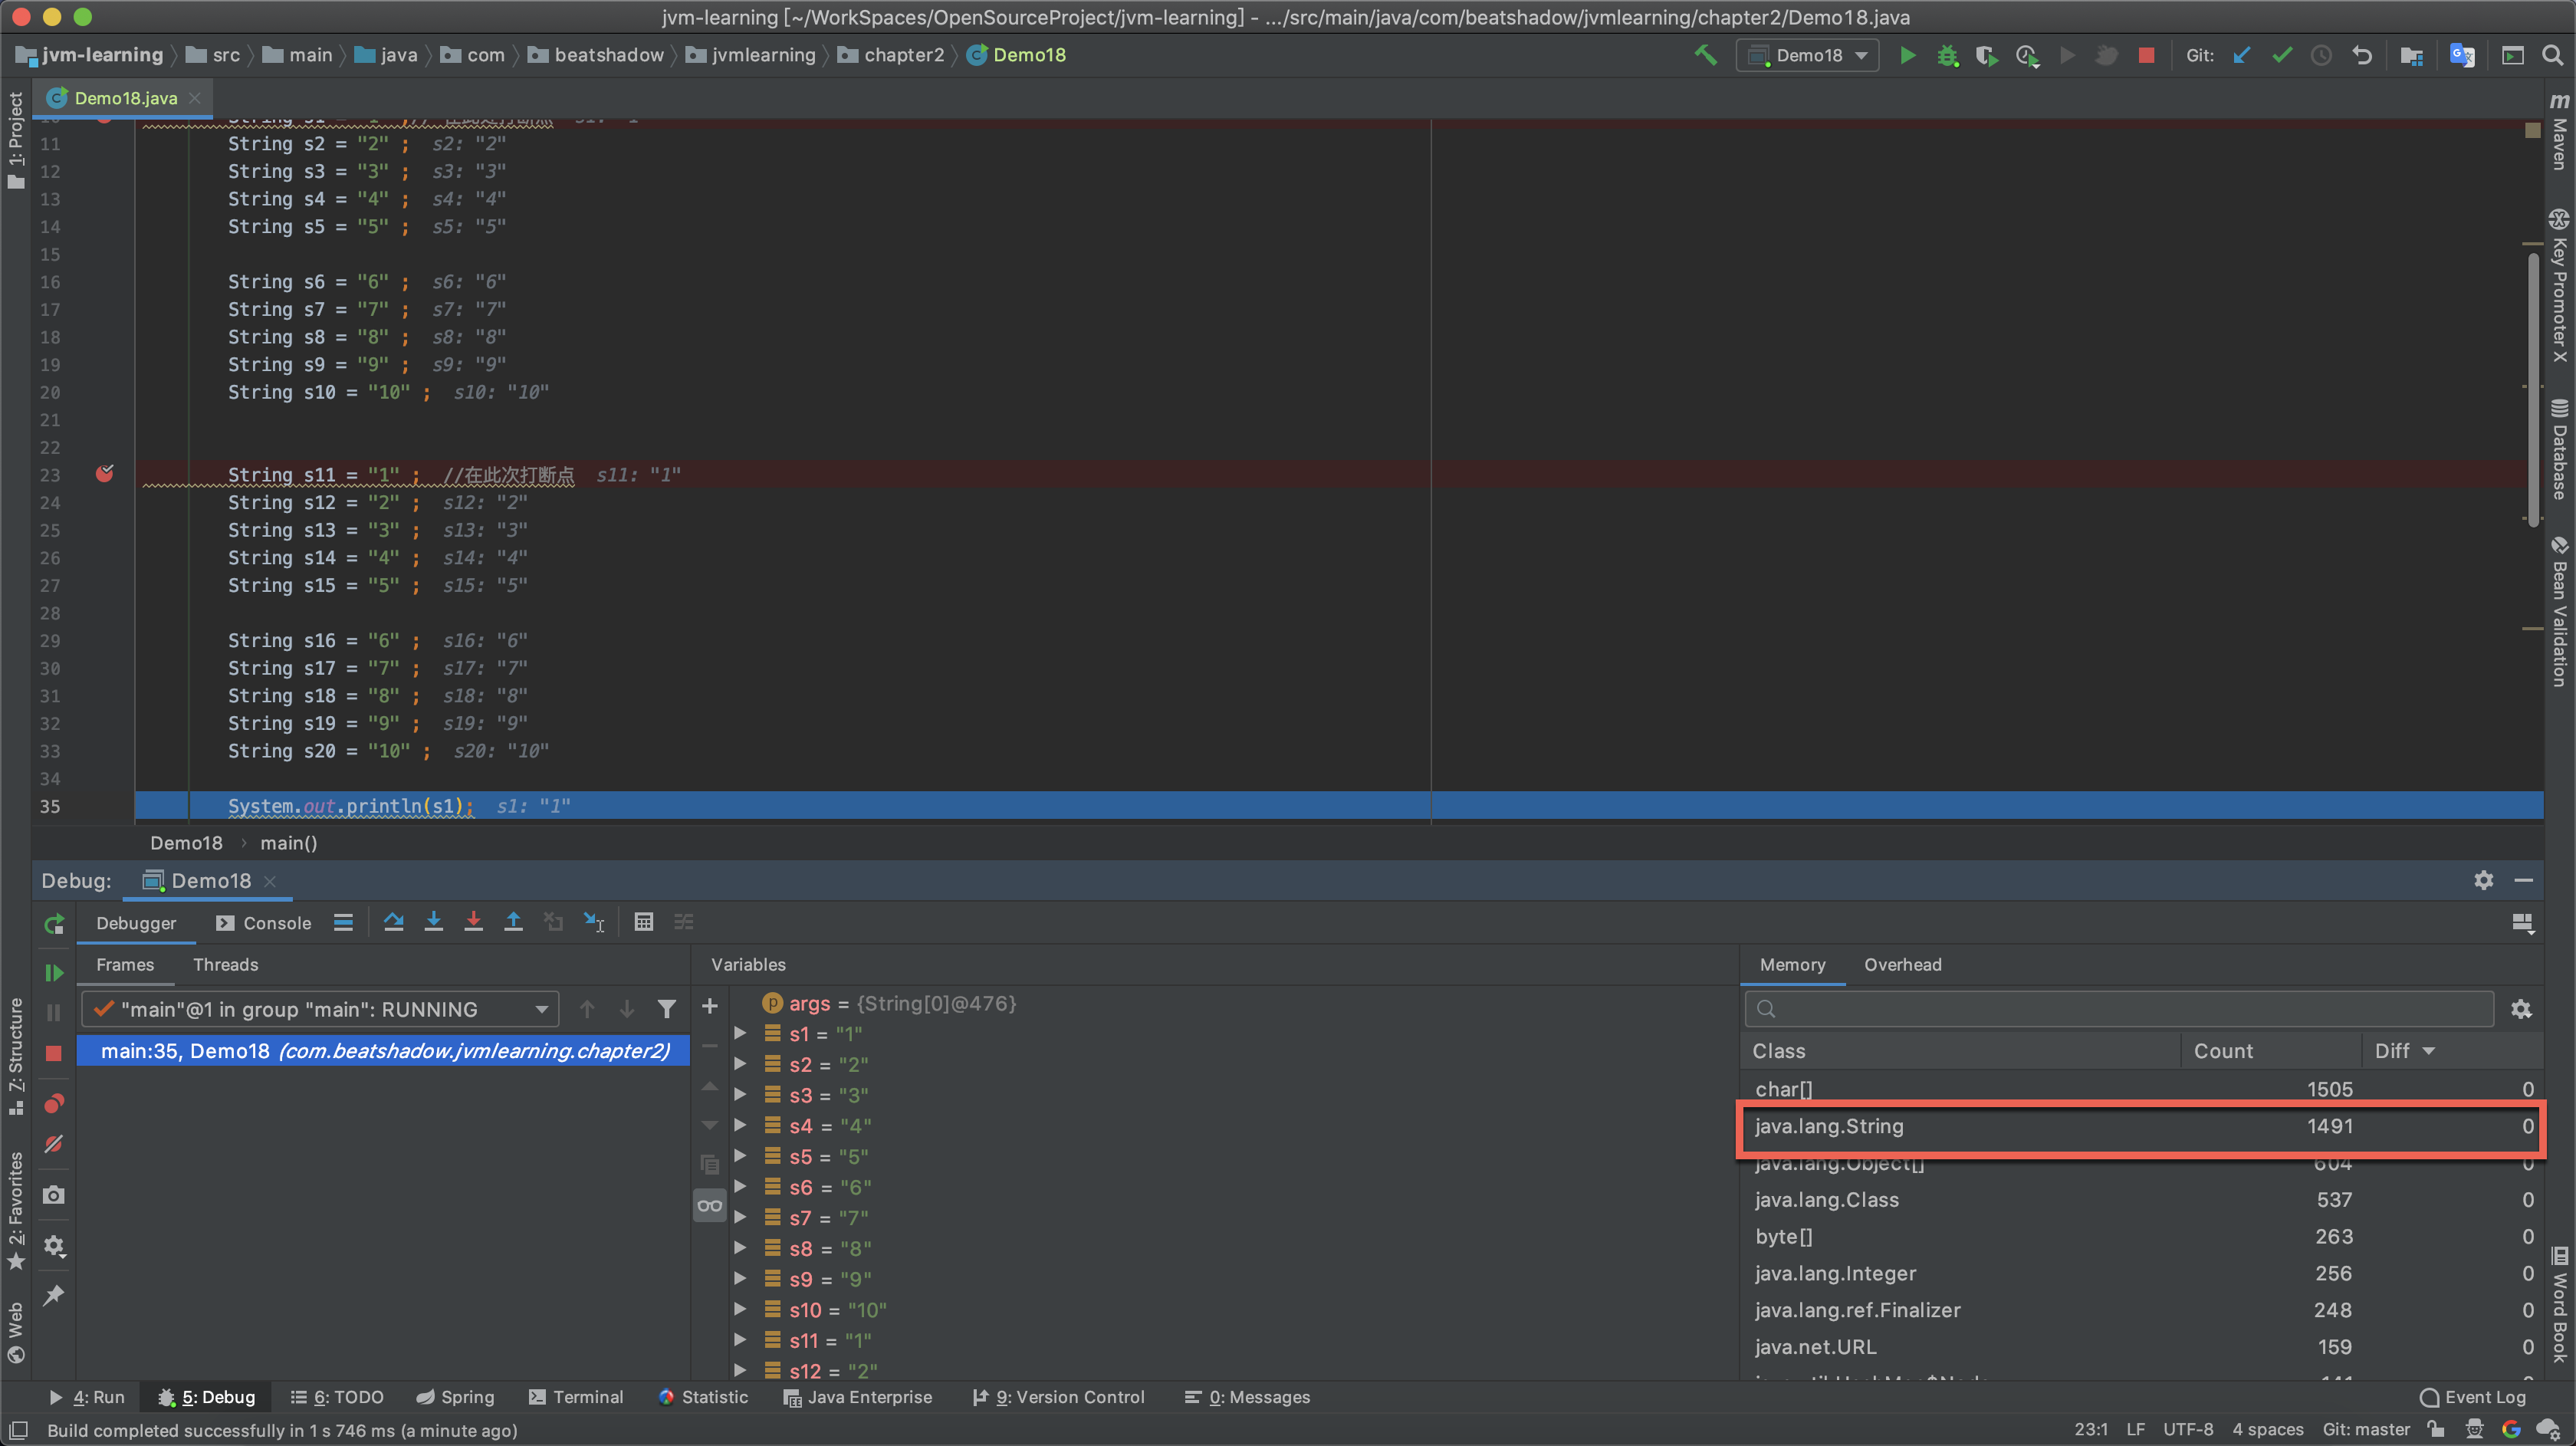The height and width of the screenshot is (1446, 2576).
Task: Open the Terminal tool window
Action: (x=576, y=1397)
